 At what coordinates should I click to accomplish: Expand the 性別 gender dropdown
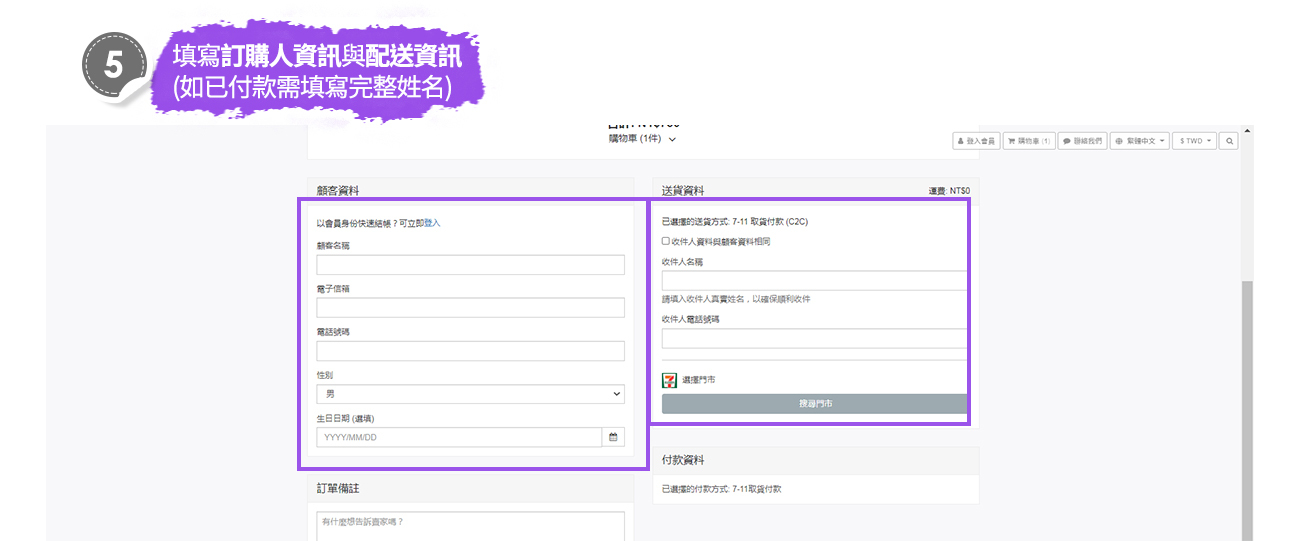point(470,394)
